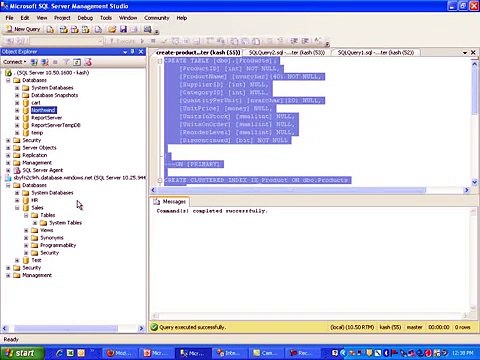Open the Community menu
480x360 pixels.
point(157,18)
